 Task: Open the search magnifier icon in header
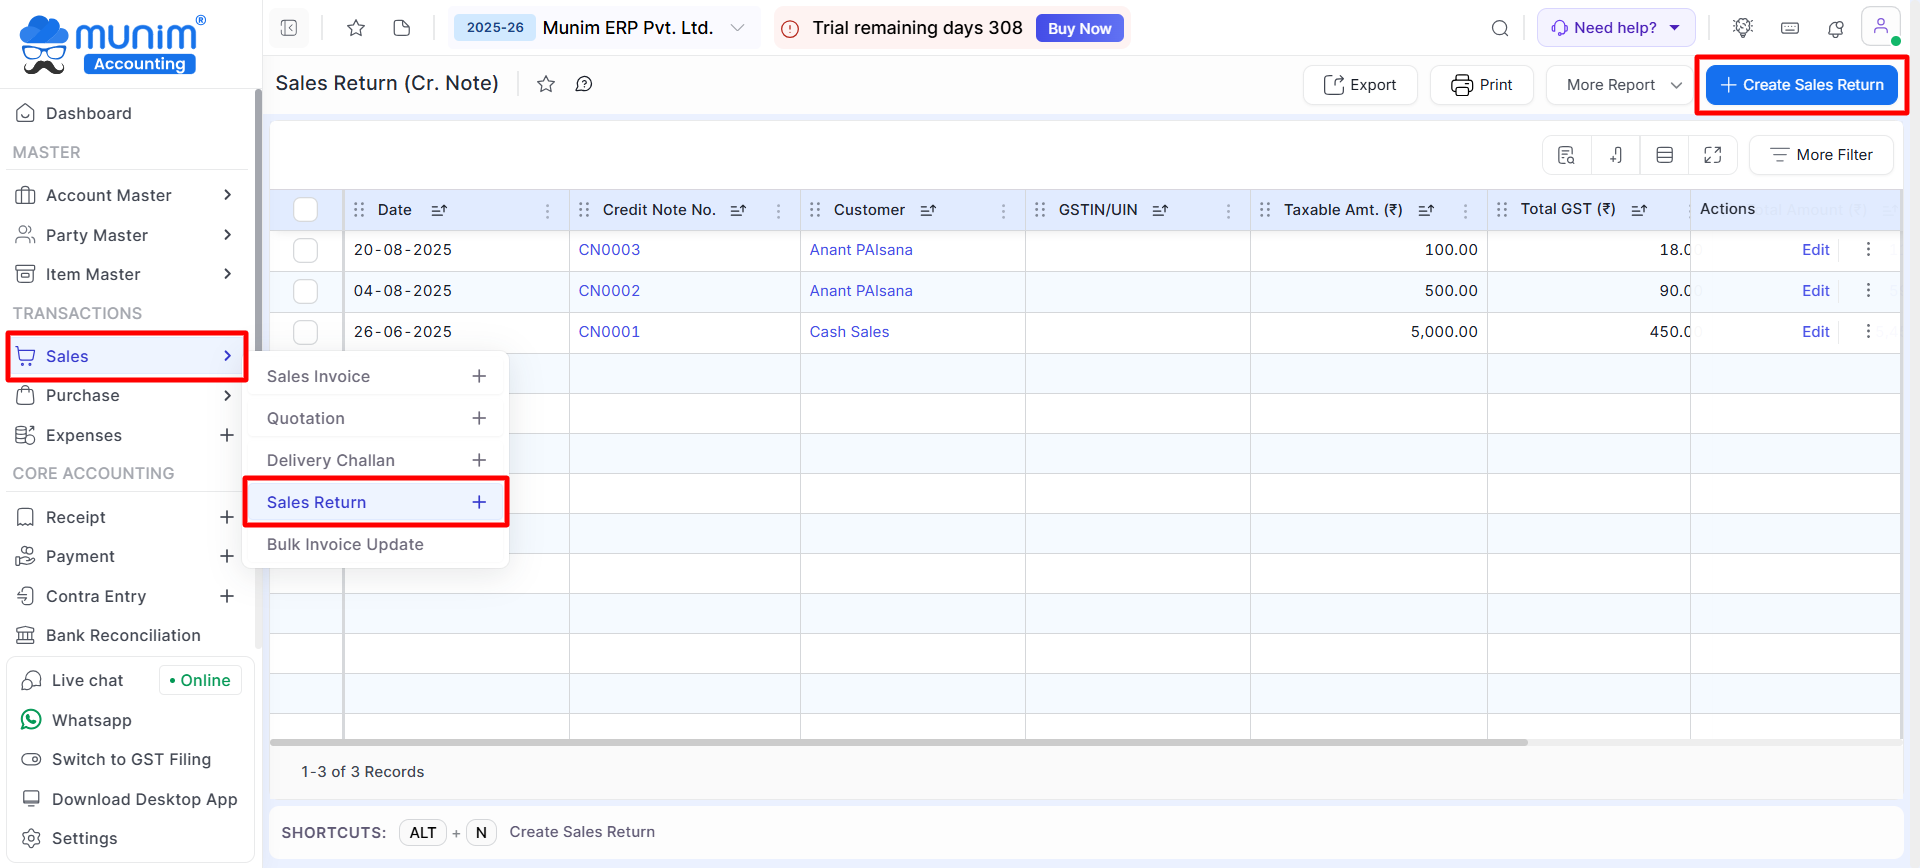(x=1500, y=28)
